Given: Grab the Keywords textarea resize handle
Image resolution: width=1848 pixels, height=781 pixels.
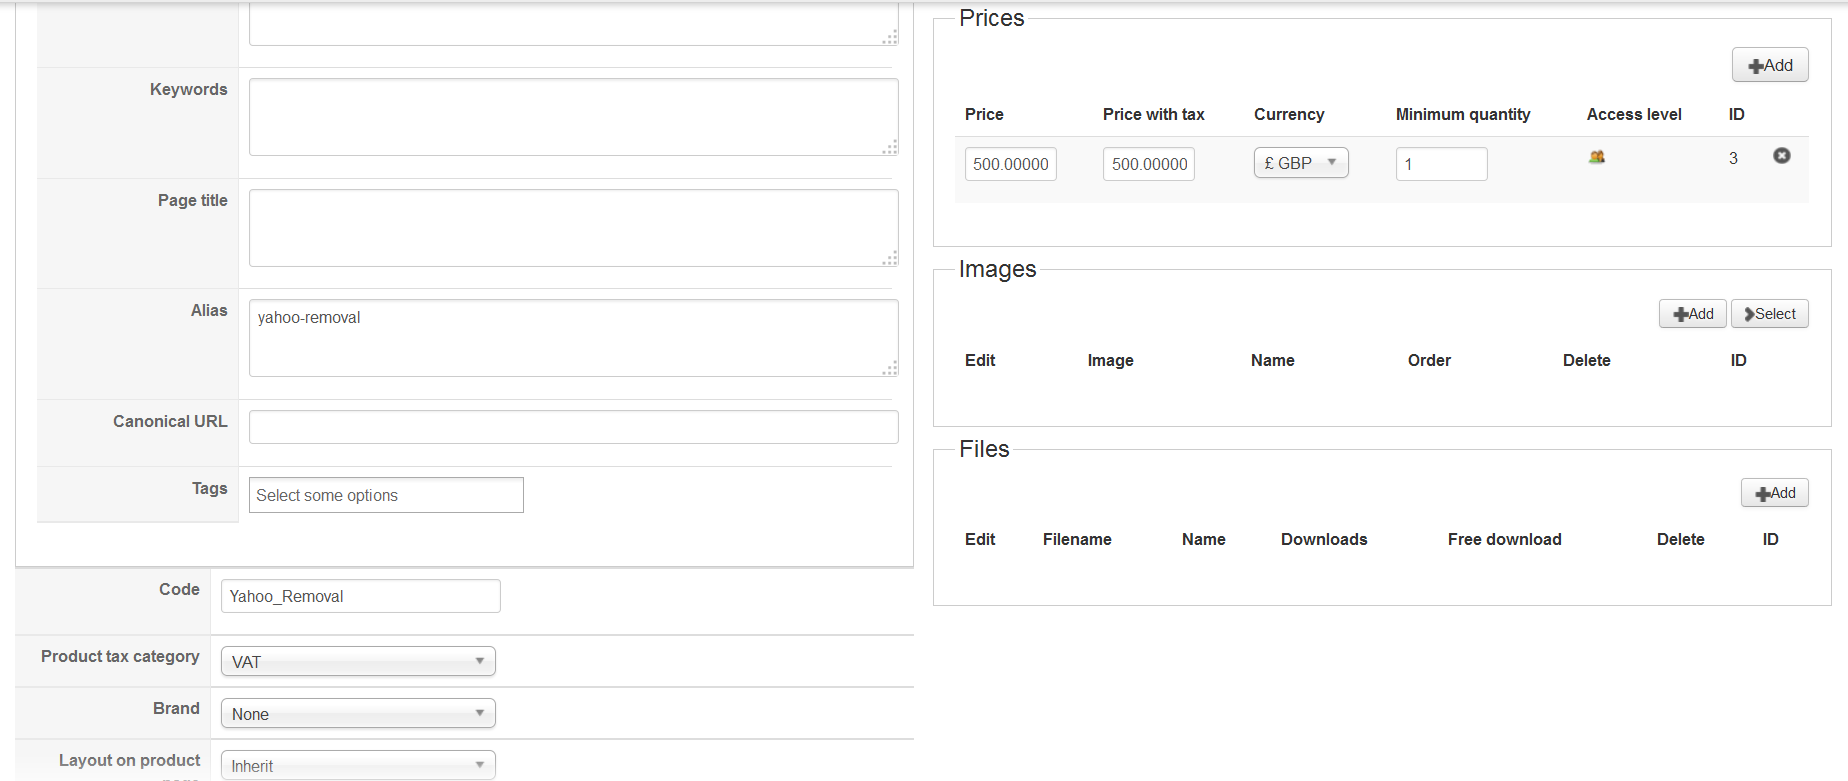Looking at the screenshot, I should (890, 148).
